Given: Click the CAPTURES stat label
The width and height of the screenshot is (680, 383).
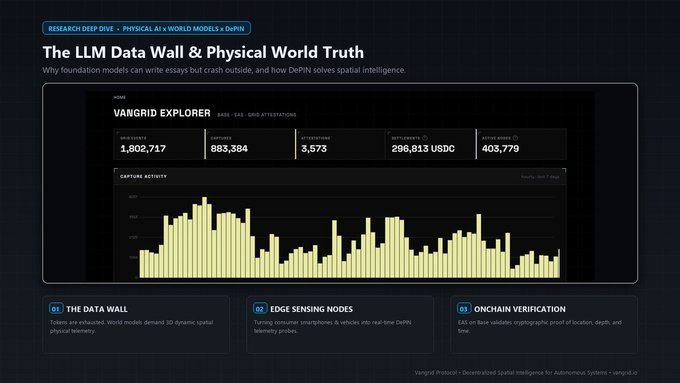Looking at the screenshot, I should tap(221, 138).
